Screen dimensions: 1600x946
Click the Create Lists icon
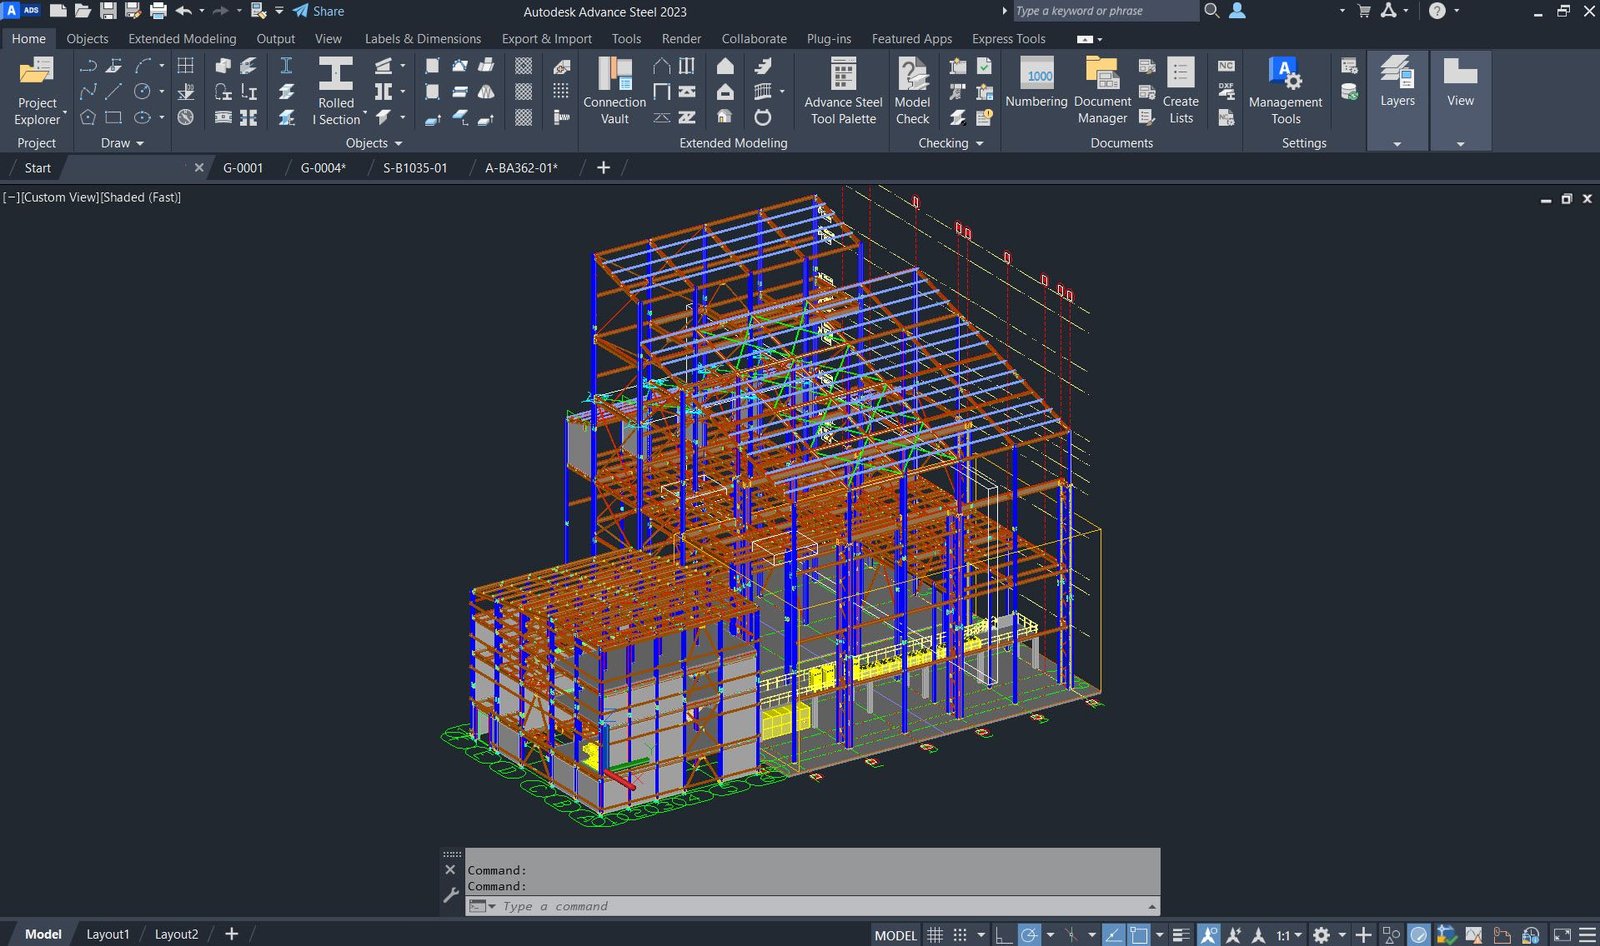pos(1181,91)
